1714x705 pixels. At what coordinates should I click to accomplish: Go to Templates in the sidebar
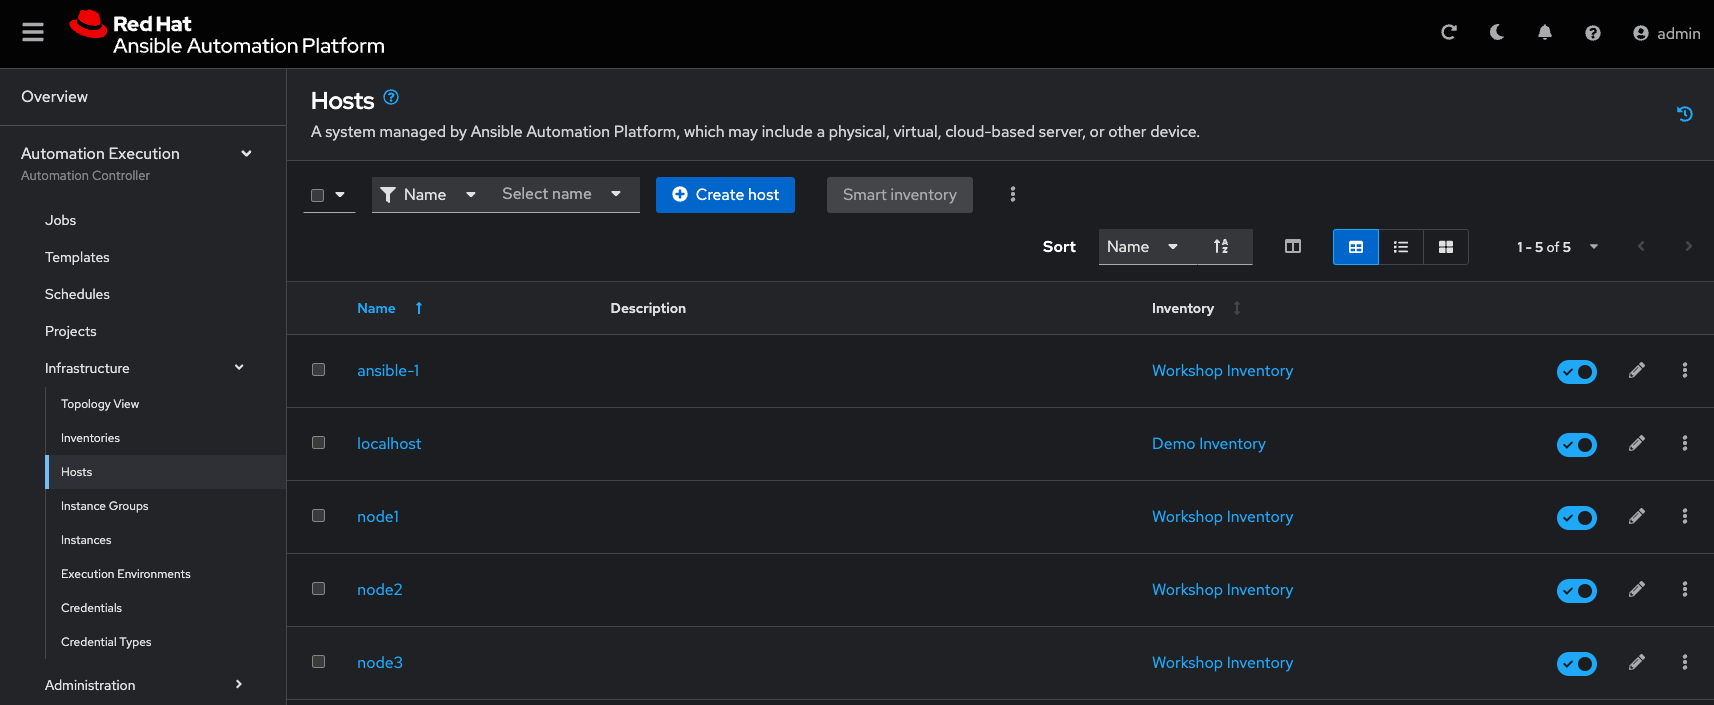click(x=77, y=257)
